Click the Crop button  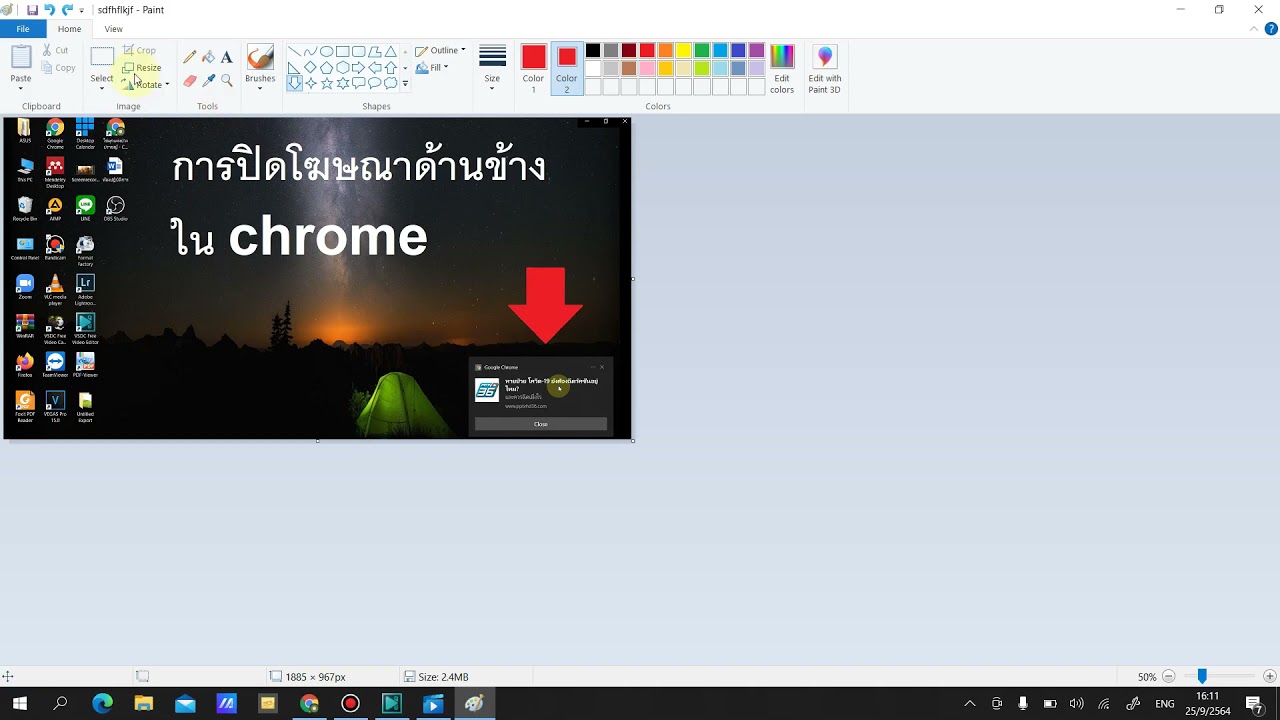[139, 50]
